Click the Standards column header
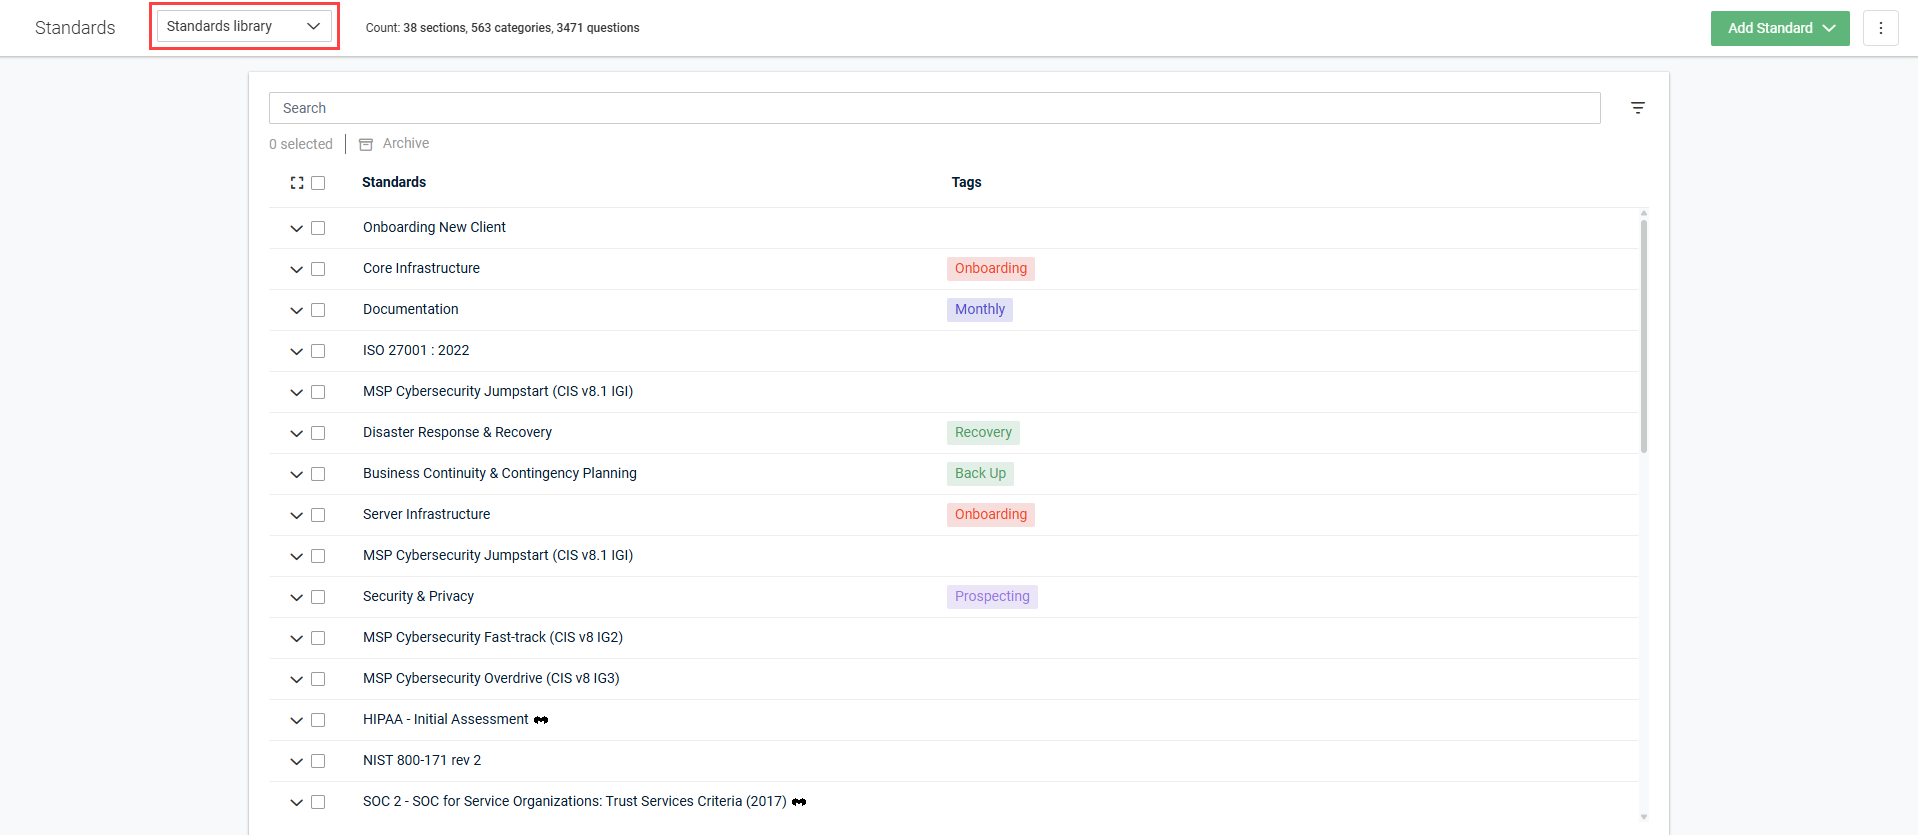The image size is (1918, 835). [x=394, y=182]
